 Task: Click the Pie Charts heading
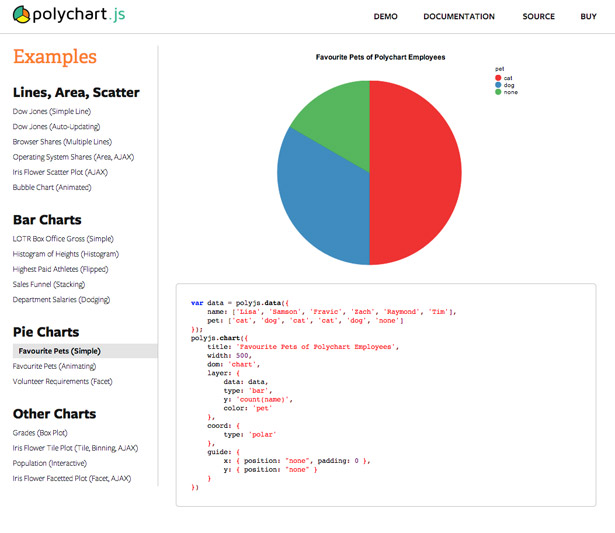[x=46, y=332]
